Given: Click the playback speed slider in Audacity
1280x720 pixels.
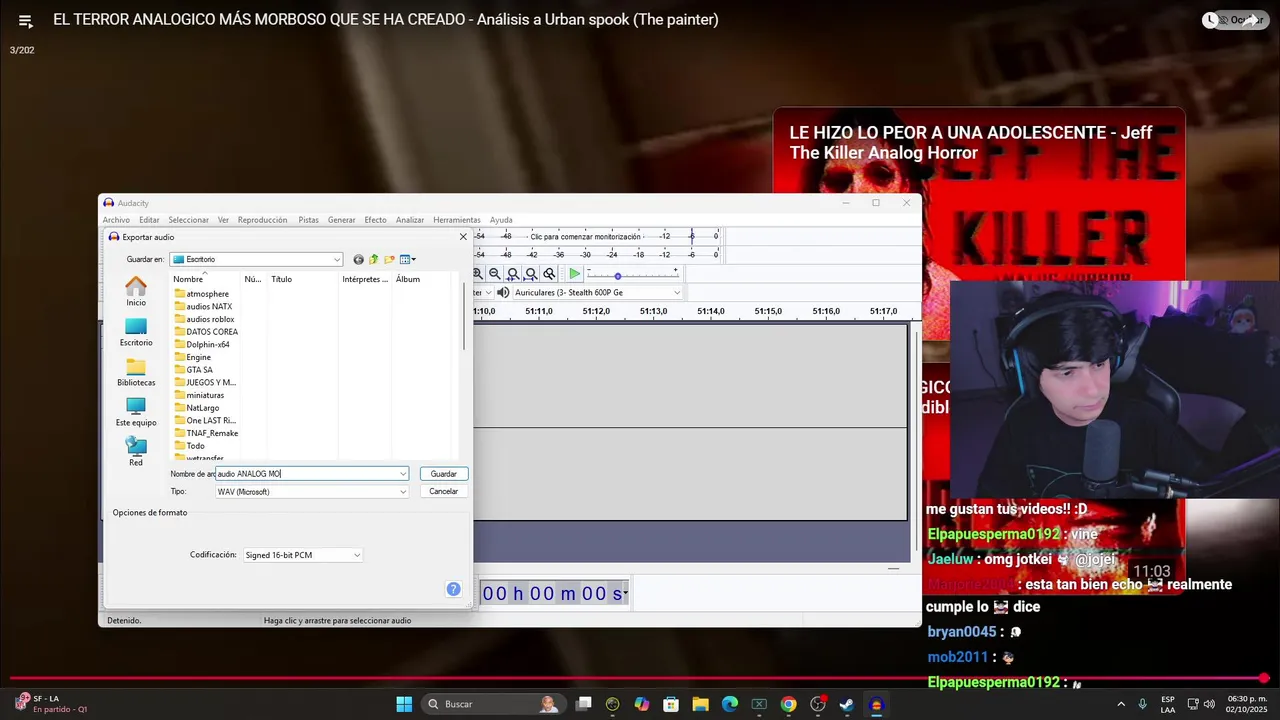Looking at the screenshot, I should (632, 274).
